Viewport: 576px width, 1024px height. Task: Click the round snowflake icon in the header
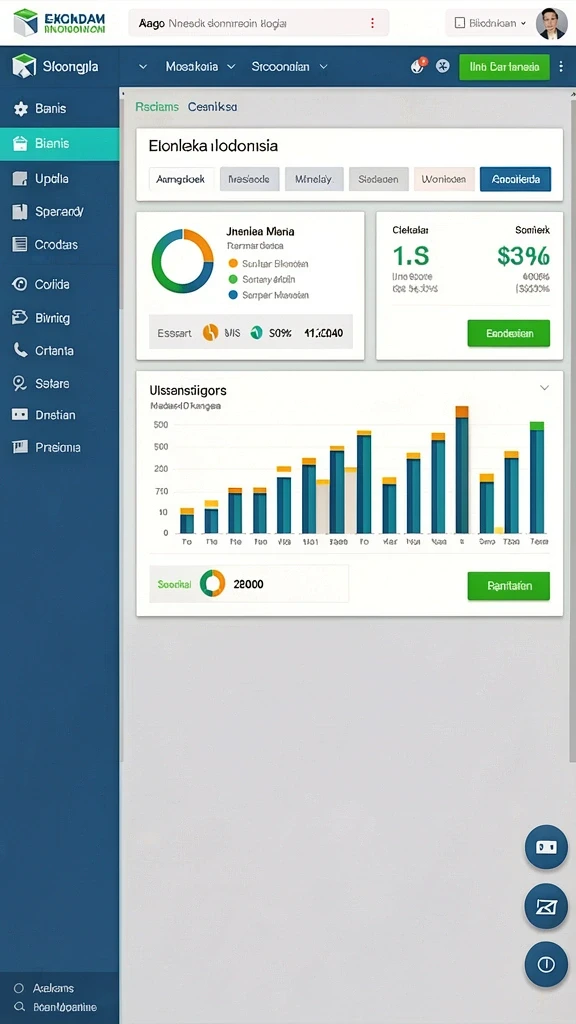click(443, 66)
